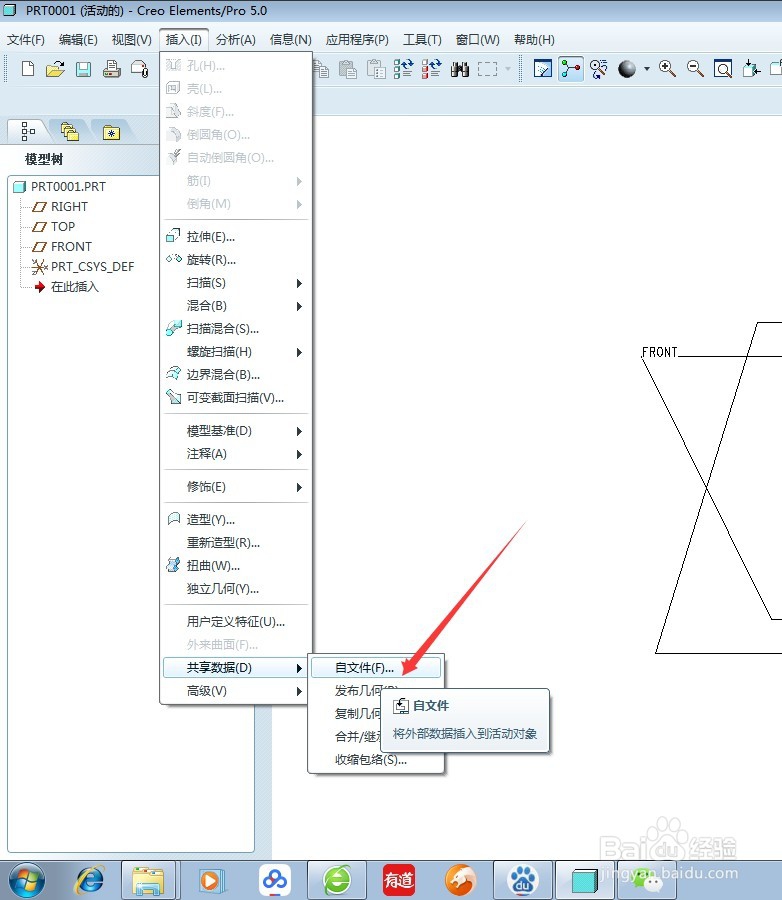
Task: Choose 旋转(R)... revolve command
Action: [x=236, y=260]
